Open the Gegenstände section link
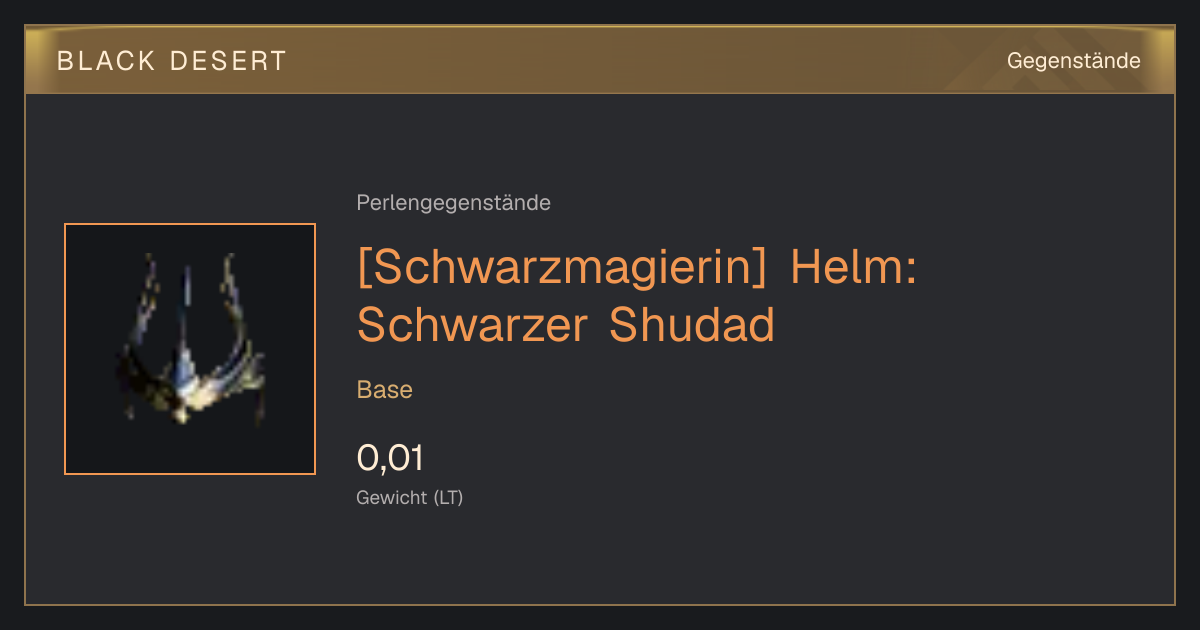The height and width of the screenshot is (630, 1200). [x=1073, y=61]
